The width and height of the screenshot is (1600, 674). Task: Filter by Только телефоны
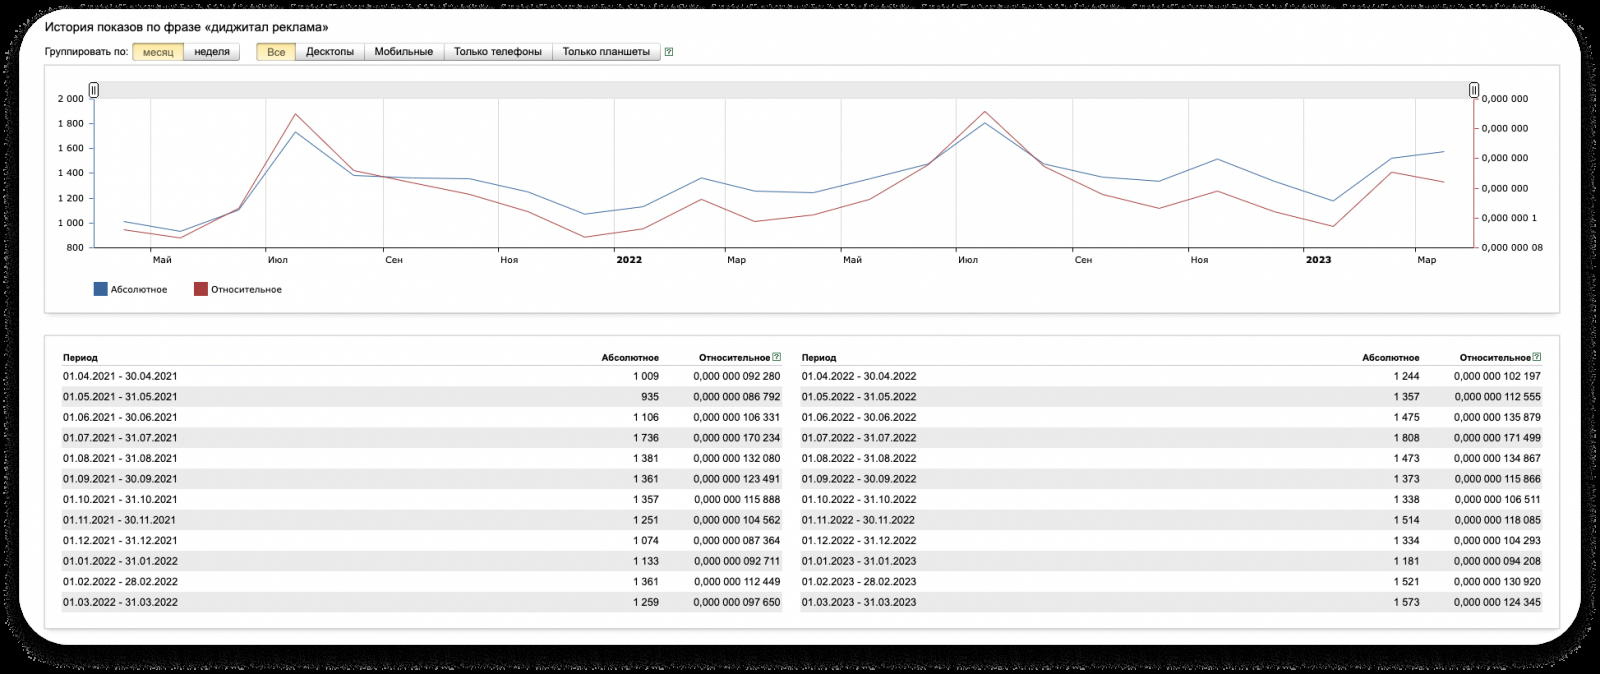point(498,52)
